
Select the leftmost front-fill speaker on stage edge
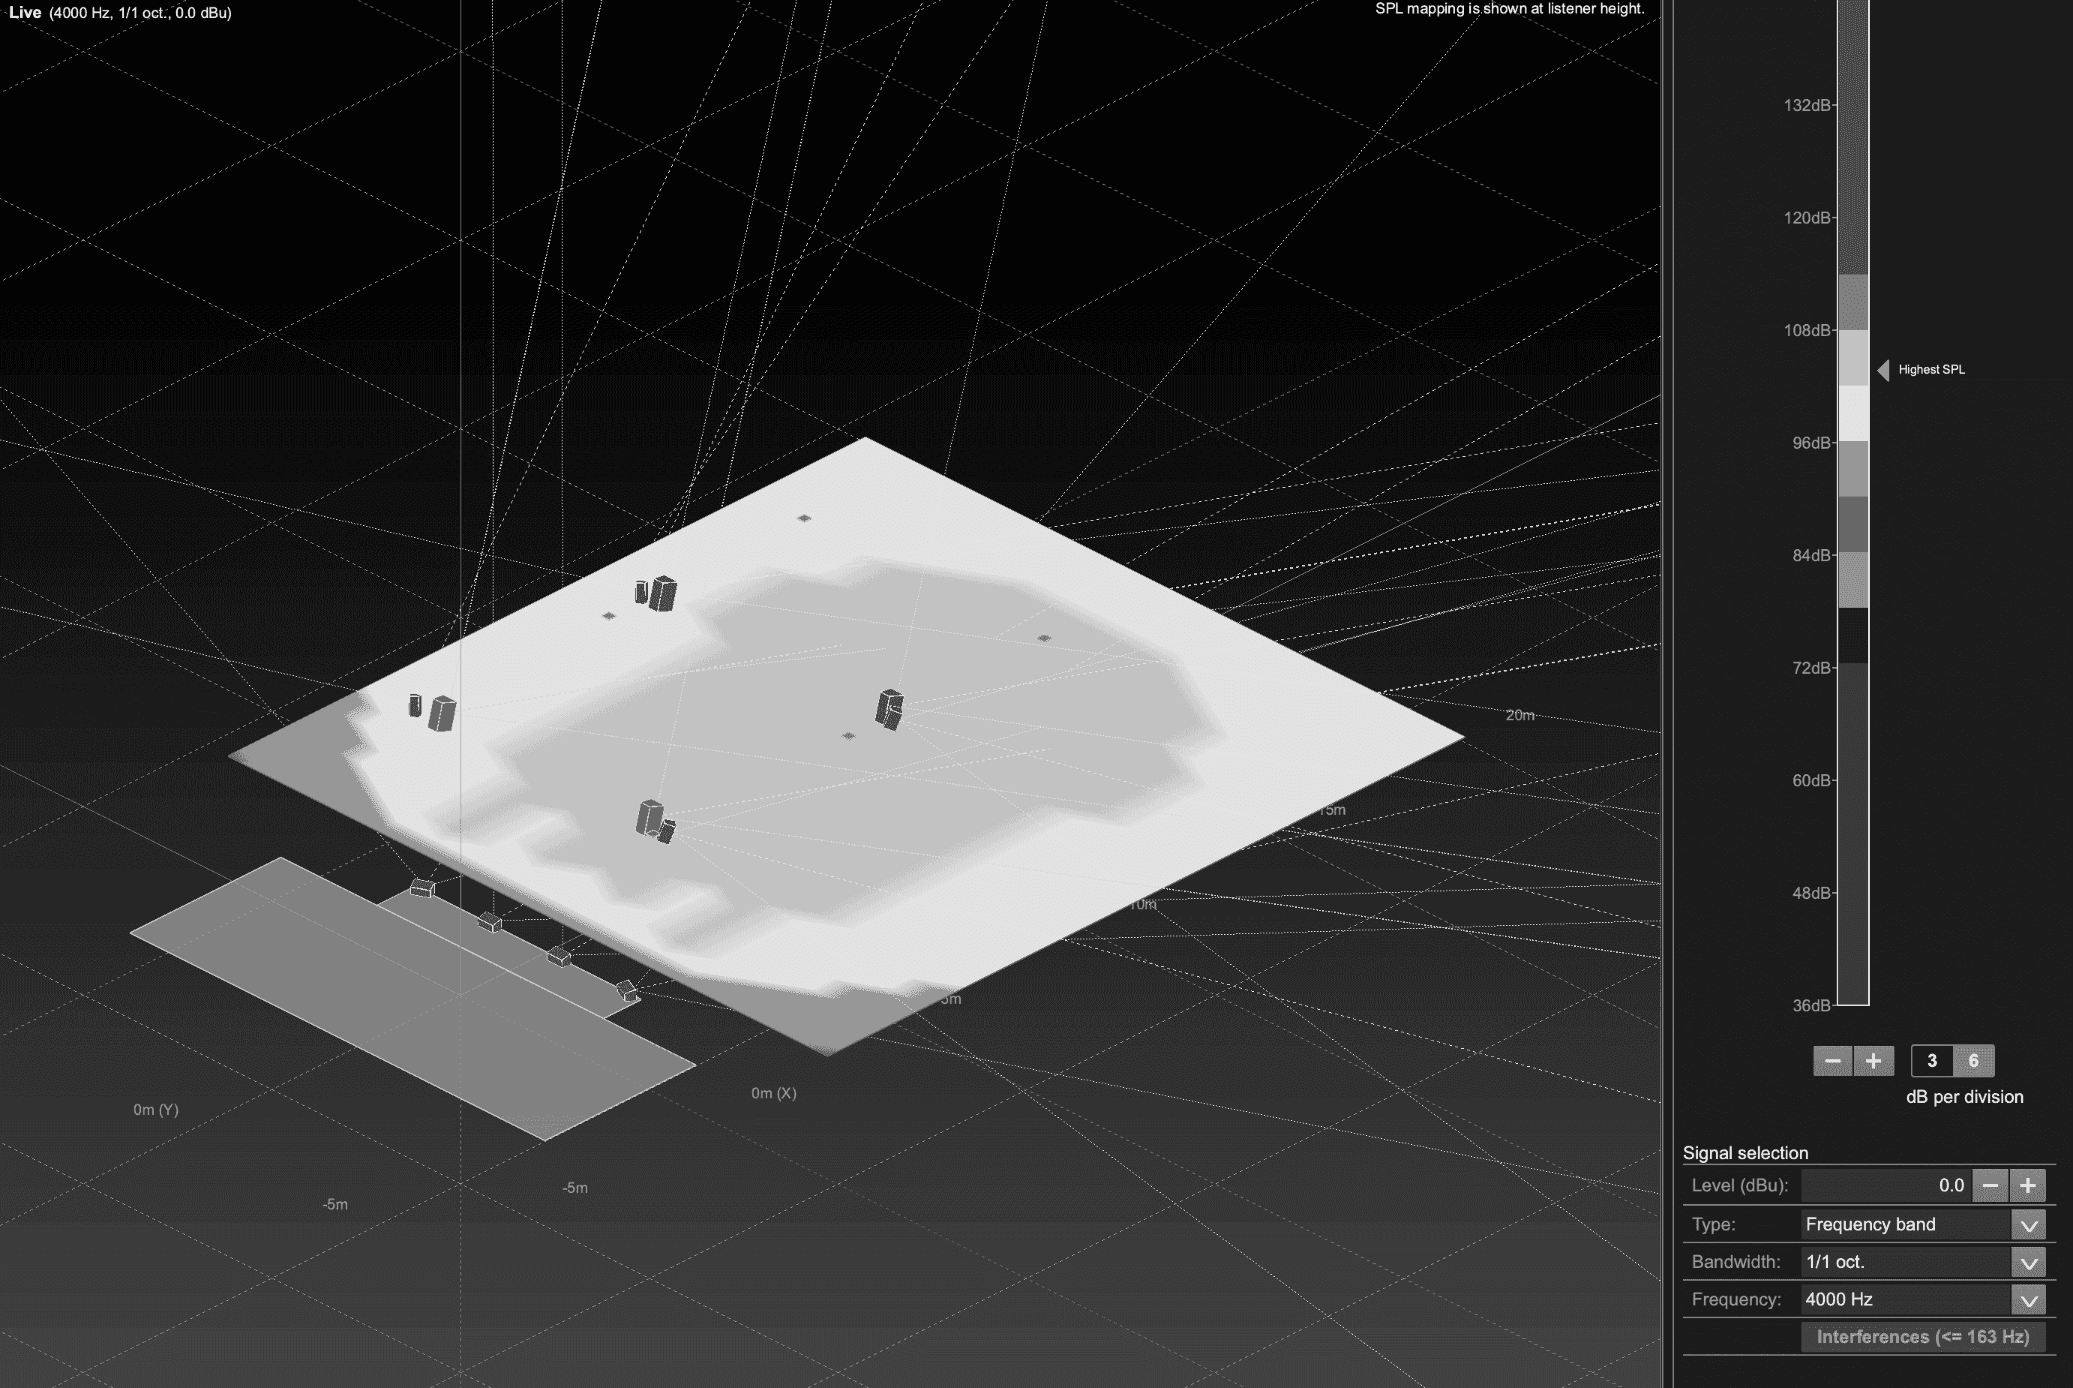pos(422,888)
